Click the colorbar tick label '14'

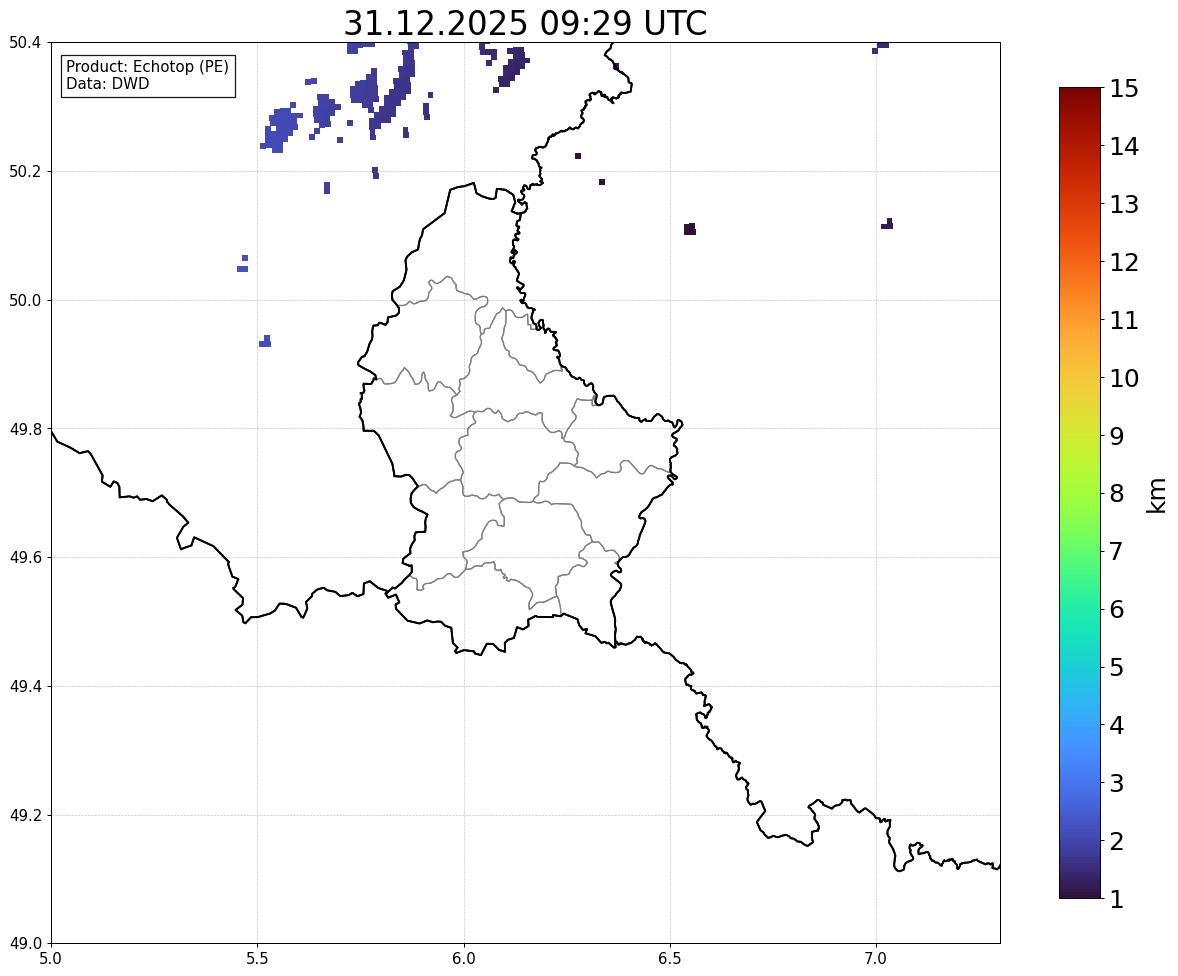coord(1123,147)
